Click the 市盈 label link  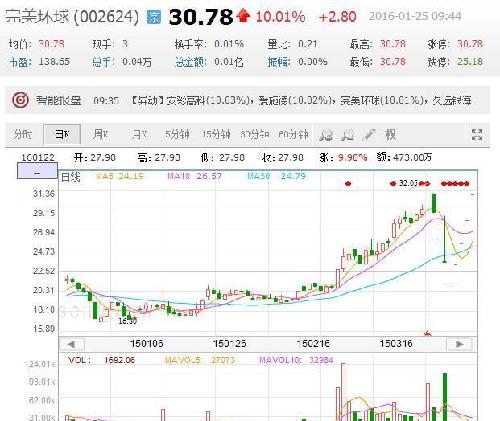pyautogui.click(x=20, y=62)
